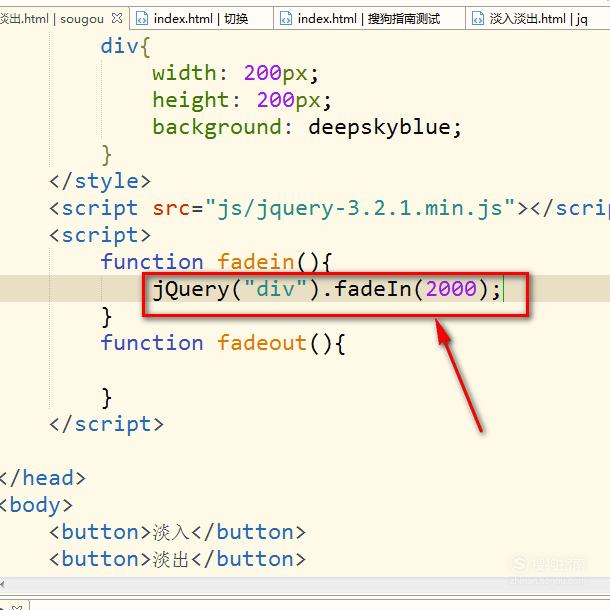
Task: Open the index.html | 切换 tab
Action: pyautogui.click(x=201, y=18)
